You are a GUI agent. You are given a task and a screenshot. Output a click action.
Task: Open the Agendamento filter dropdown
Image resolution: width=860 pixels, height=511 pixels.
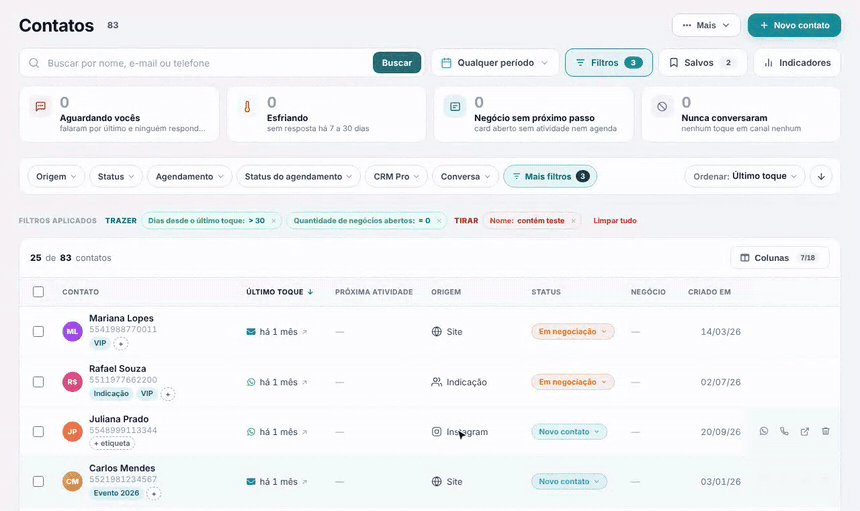[x=189, y=177]
